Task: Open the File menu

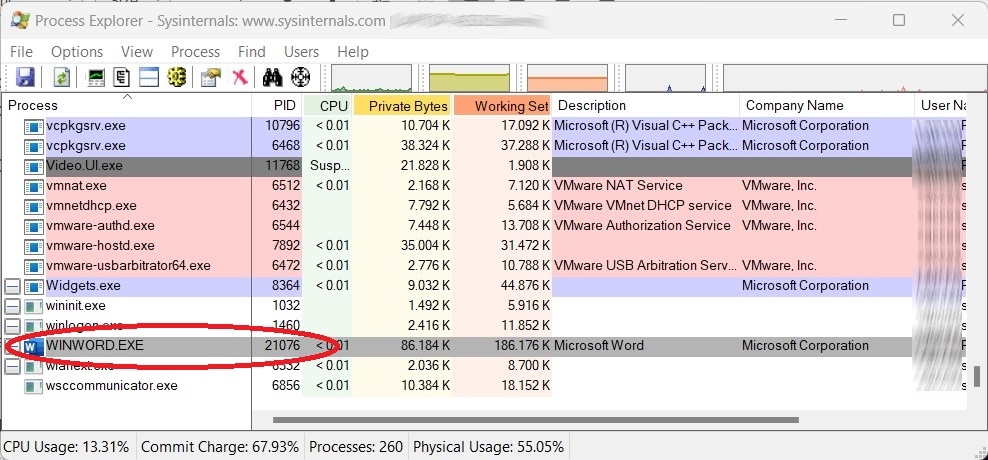Action: [21, 52]
